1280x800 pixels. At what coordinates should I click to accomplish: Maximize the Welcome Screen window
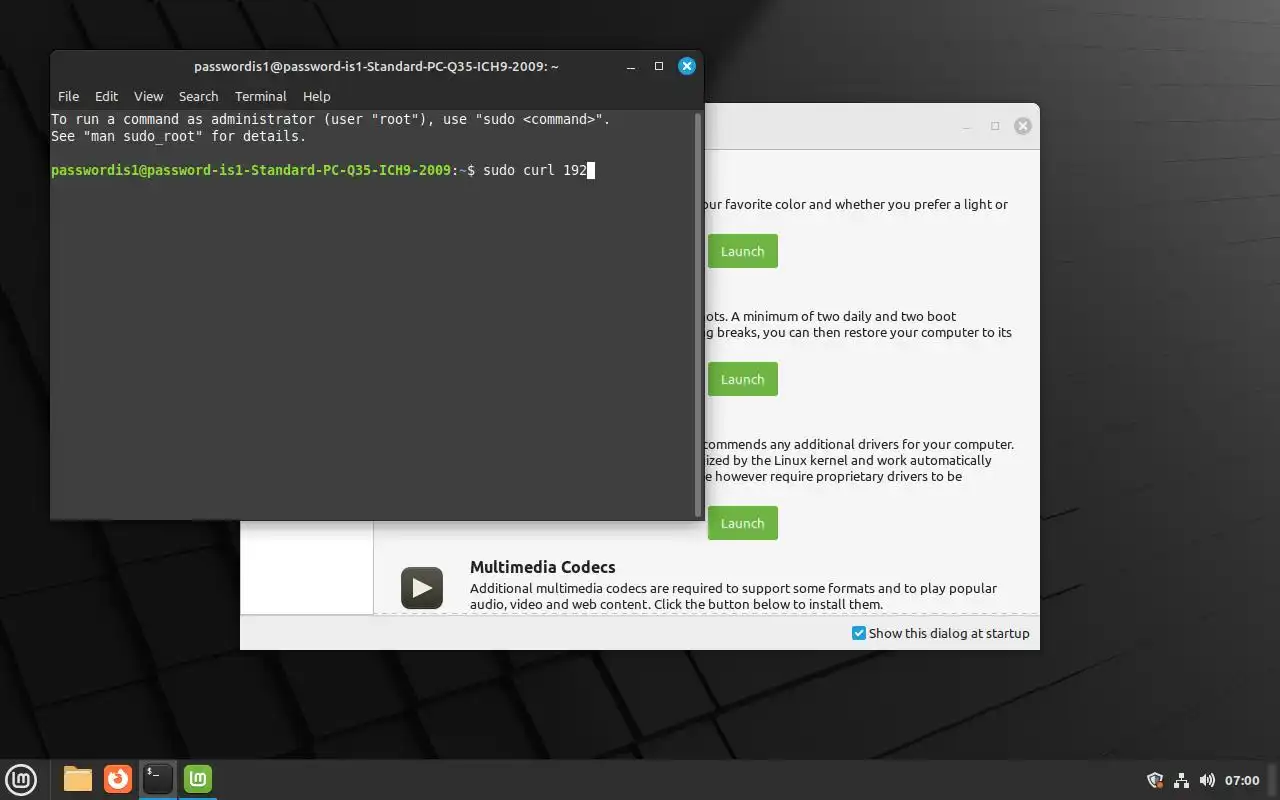click(995, 126)
